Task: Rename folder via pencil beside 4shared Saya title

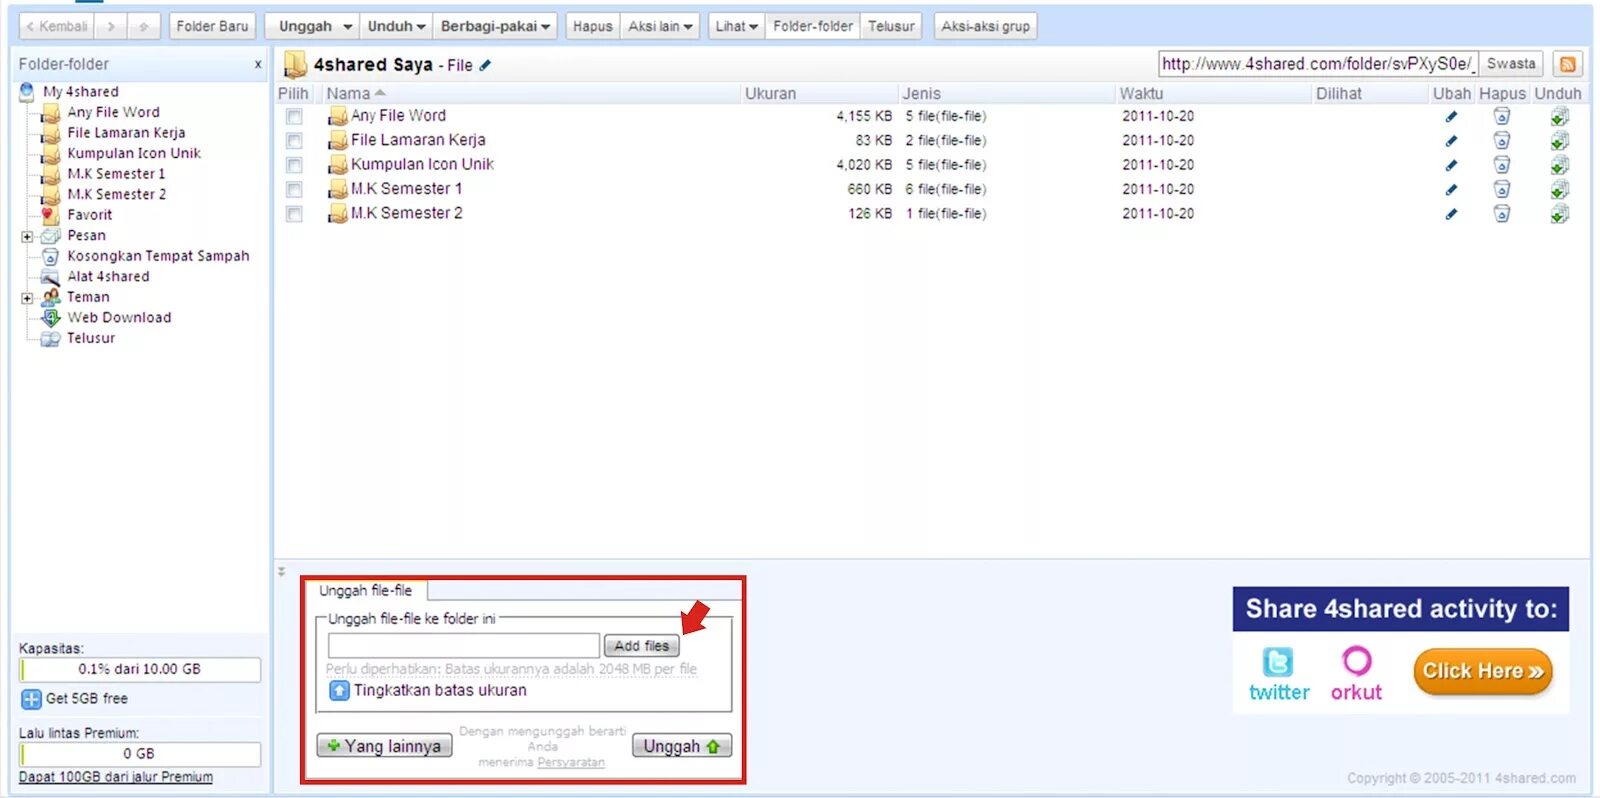Action: click(485, 65)
